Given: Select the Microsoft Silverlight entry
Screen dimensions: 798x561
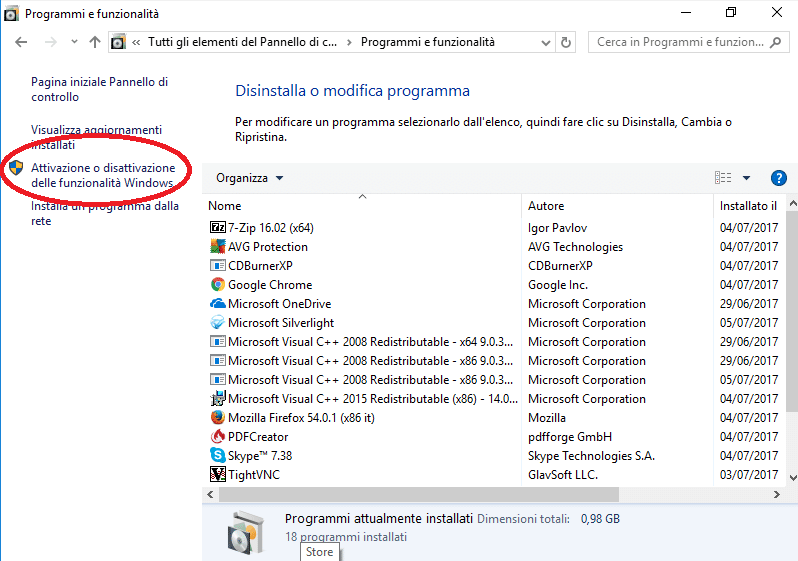Looking at the screenshot, I should [281, 323].
